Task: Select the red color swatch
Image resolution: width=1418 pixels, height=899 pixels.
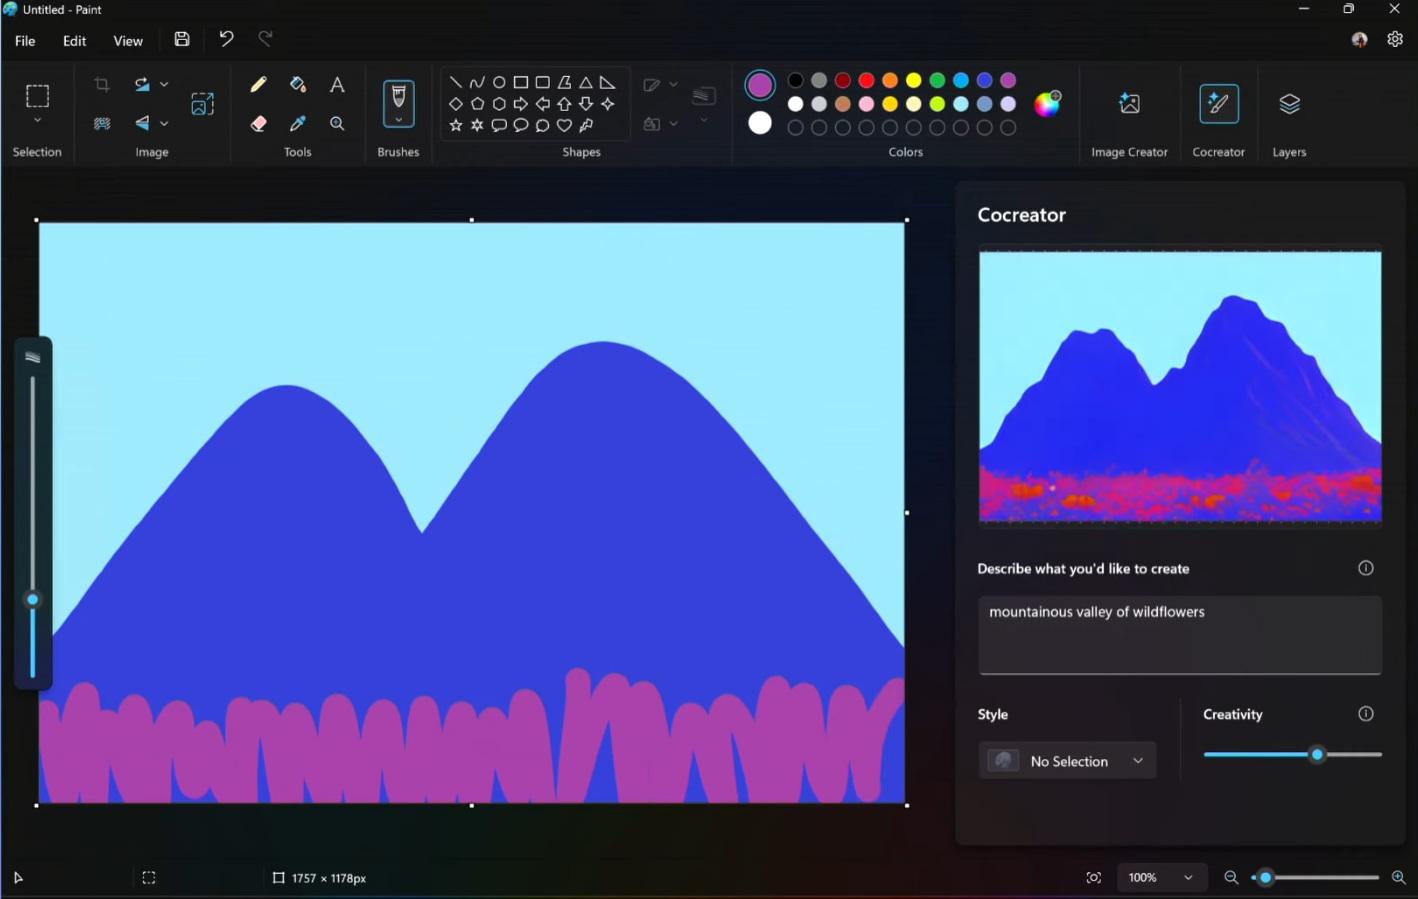Action: [866, 80]
